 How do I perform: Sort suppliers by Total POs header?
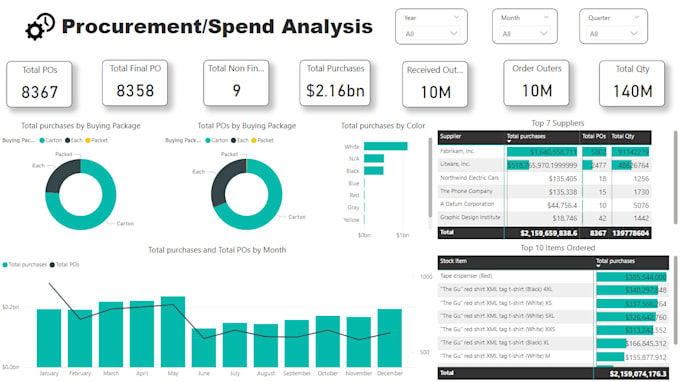(594, 137)
